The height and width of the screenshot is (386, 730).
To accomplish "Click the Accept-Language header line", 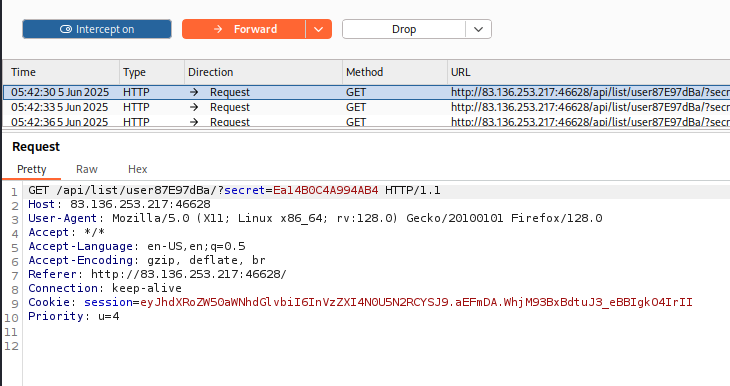I will (x=137, y=246).
